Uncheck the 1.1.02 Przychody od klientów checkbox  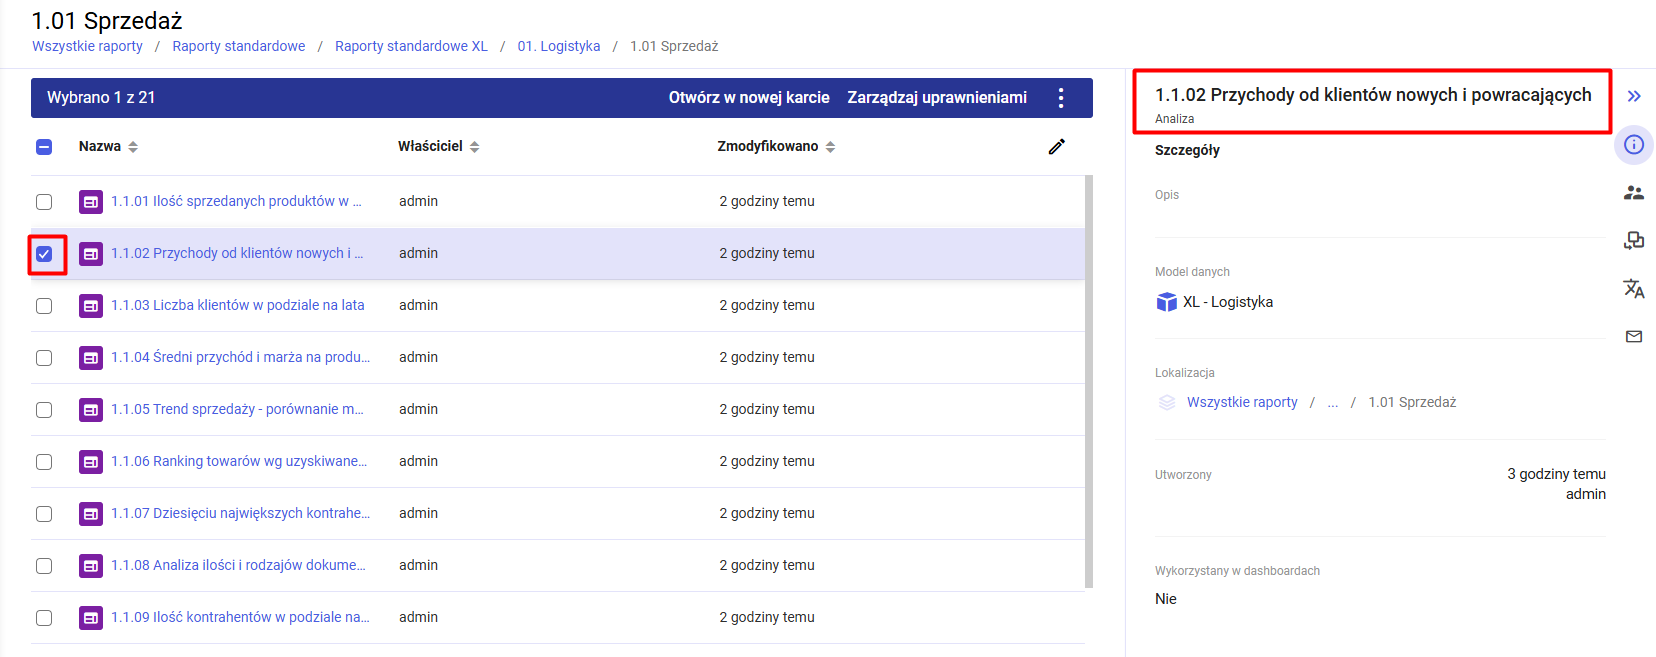pos(44,254)
